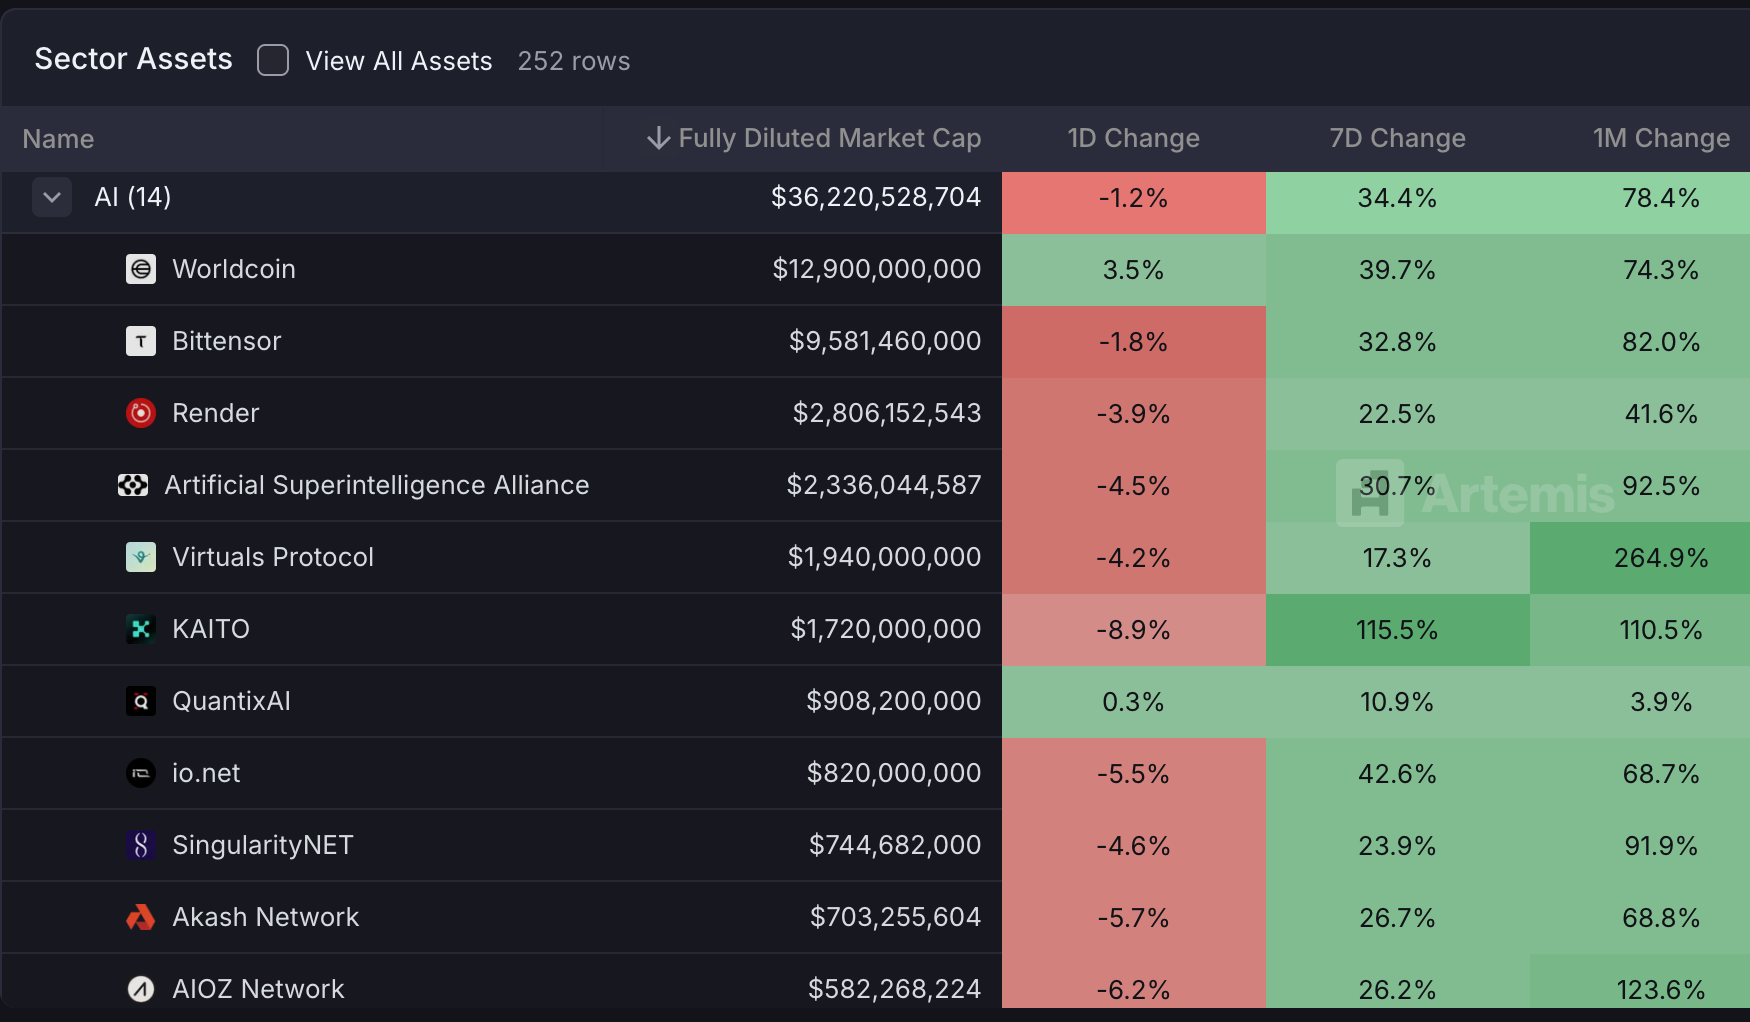Click Worldcoin 1D change 3.5% cell
Screen dimensions: 1750x1022
click(1134, 270)
